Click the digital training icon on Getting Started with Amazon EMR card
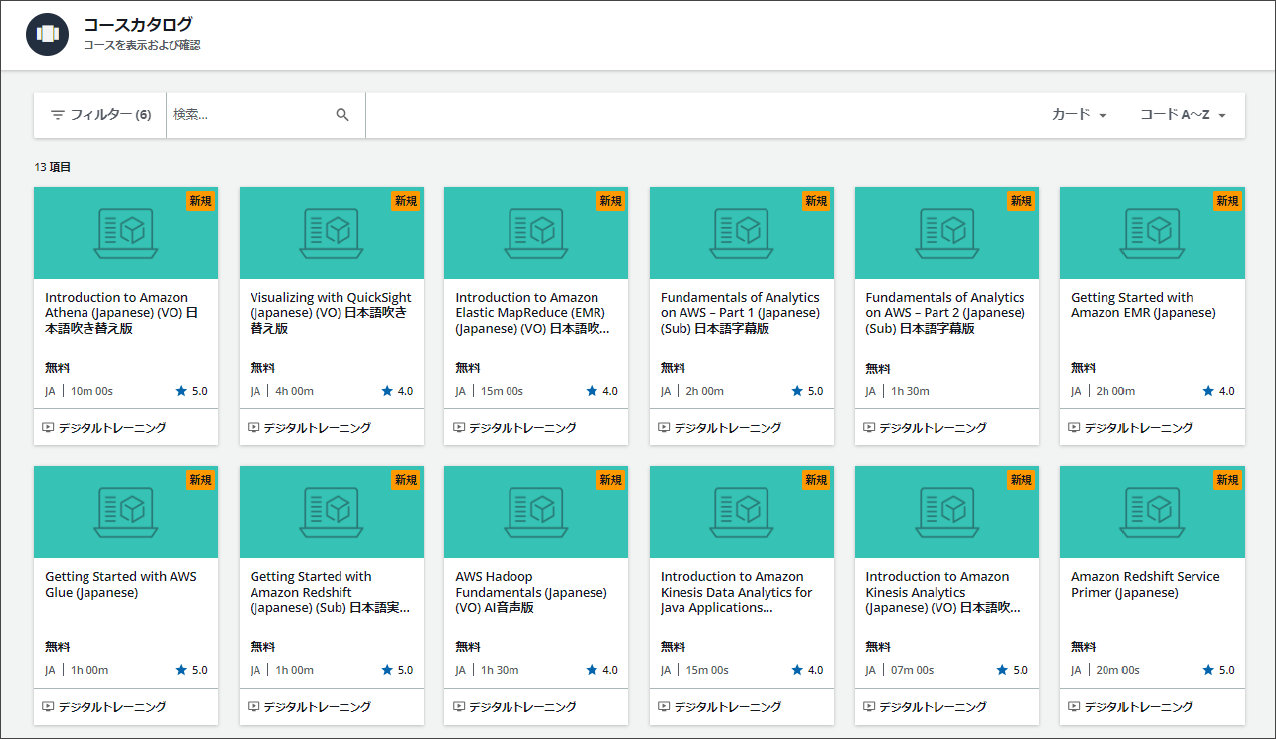 1074,427
